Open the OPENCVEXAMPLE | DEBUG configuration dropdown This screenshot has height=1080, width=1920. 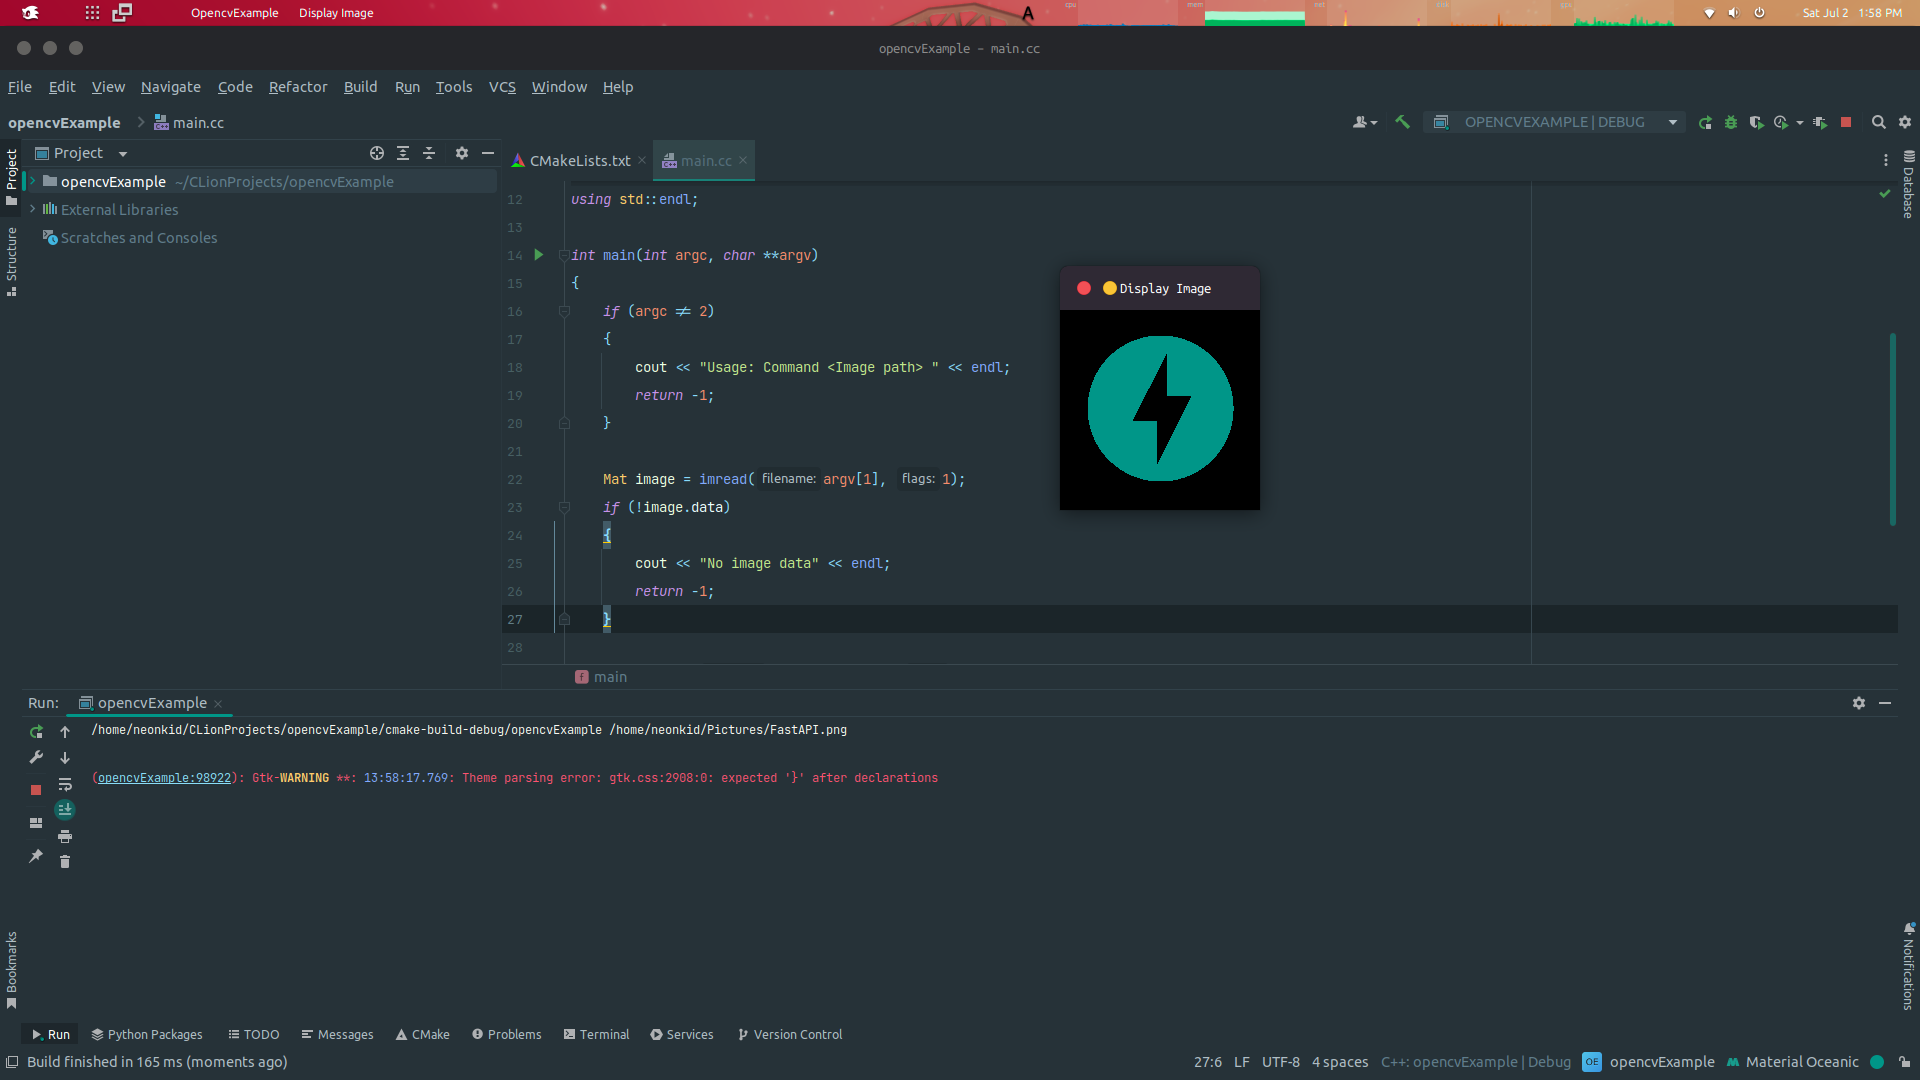(1672, 122)
